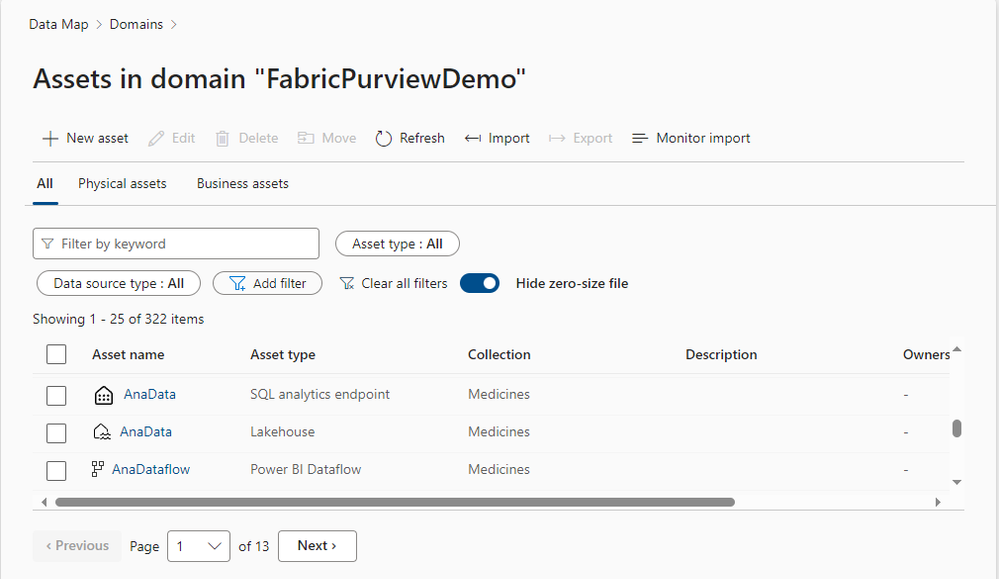Click the Add filter button

(x=268, y=283)
